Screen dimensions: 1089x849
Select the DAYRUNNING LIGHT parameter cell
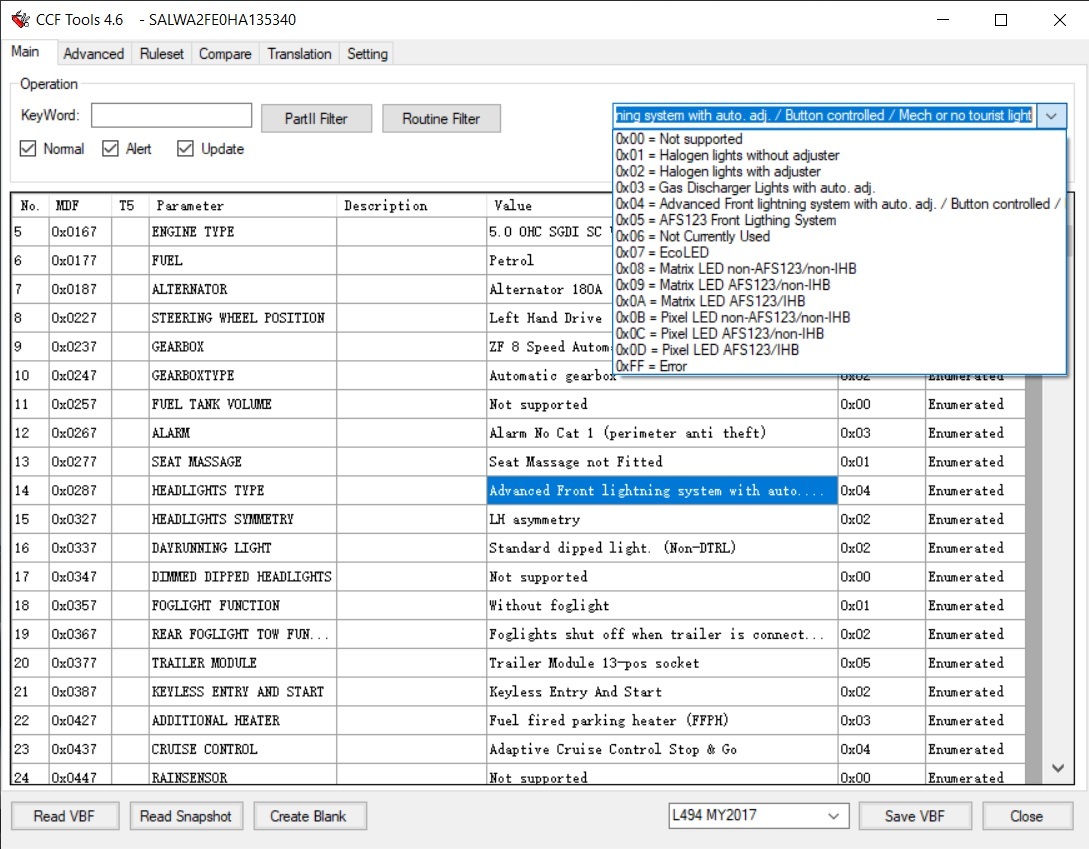tap(242, 548)
